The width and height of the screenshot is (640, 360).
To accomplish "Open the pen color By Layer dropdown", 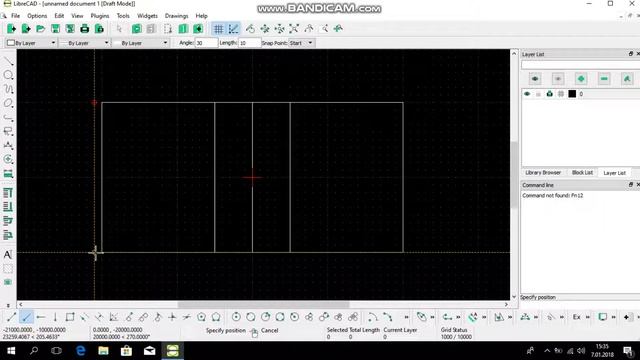I will 31,43.
